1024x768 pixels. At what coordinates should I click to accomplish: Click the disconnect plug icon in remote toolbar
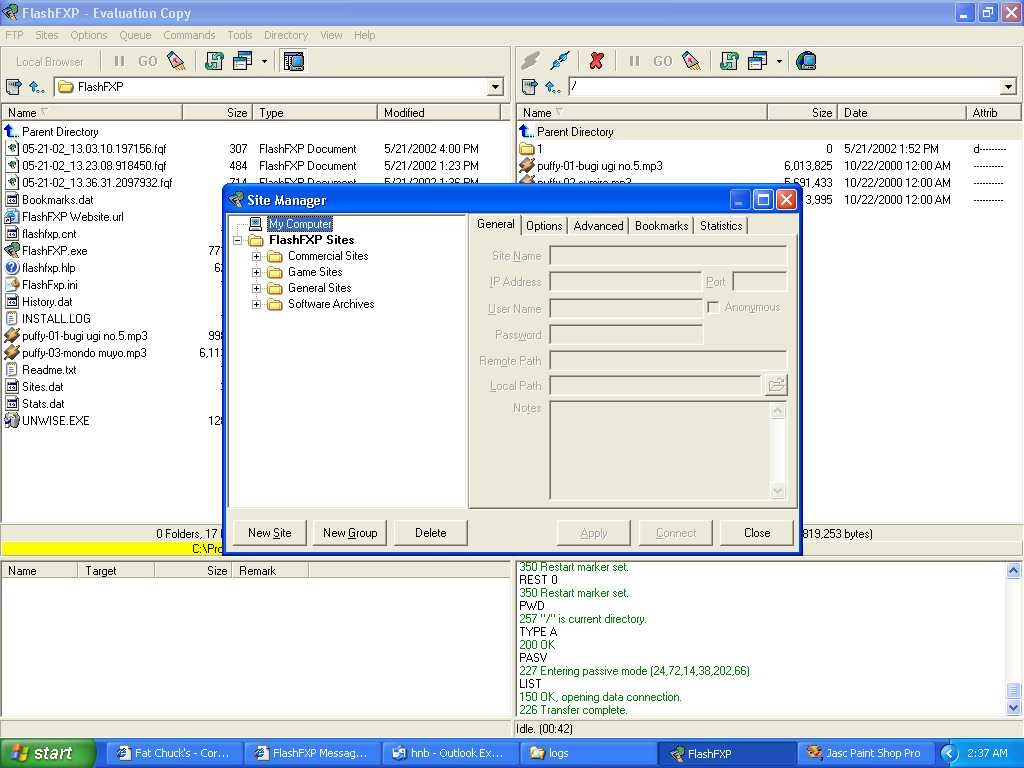tap(560, 61)
